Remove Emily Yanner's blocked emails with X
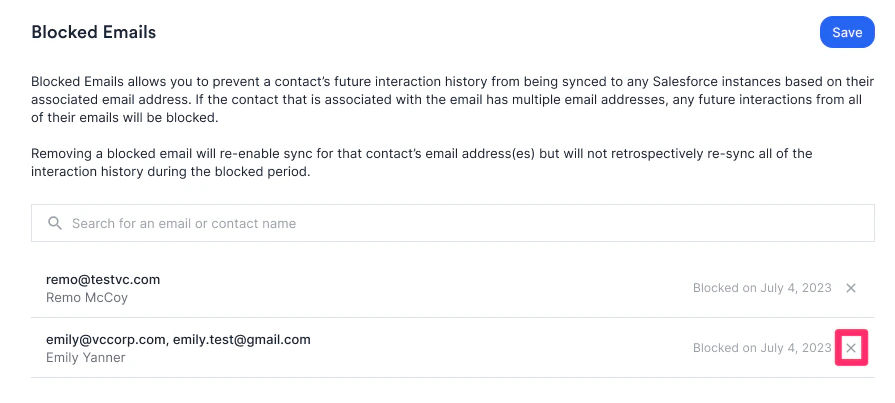Image resolution: width=895 pixels, height=403 pixels. pos(850,348)
